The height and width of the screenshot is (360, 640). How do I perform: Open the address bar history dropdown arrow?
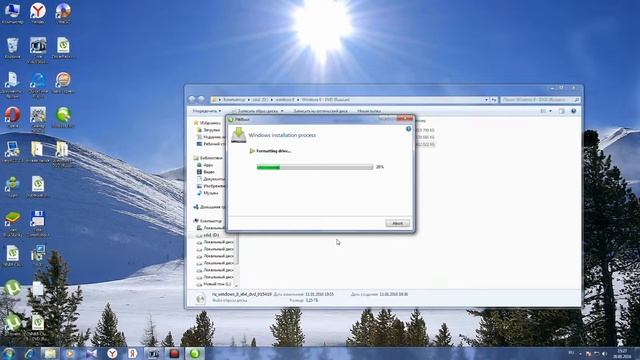coord(487,100)
